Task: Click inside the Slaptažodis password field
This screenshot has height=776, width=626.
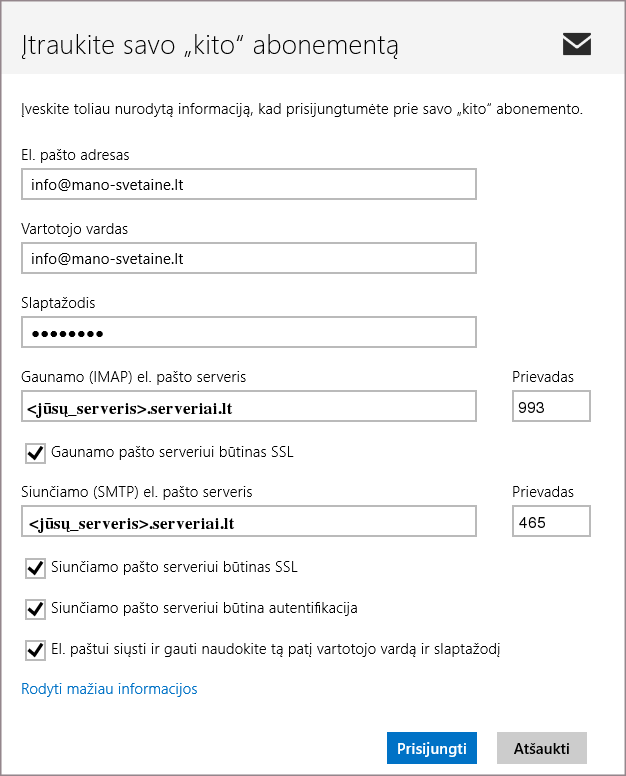Action: (x=248, y=333)
